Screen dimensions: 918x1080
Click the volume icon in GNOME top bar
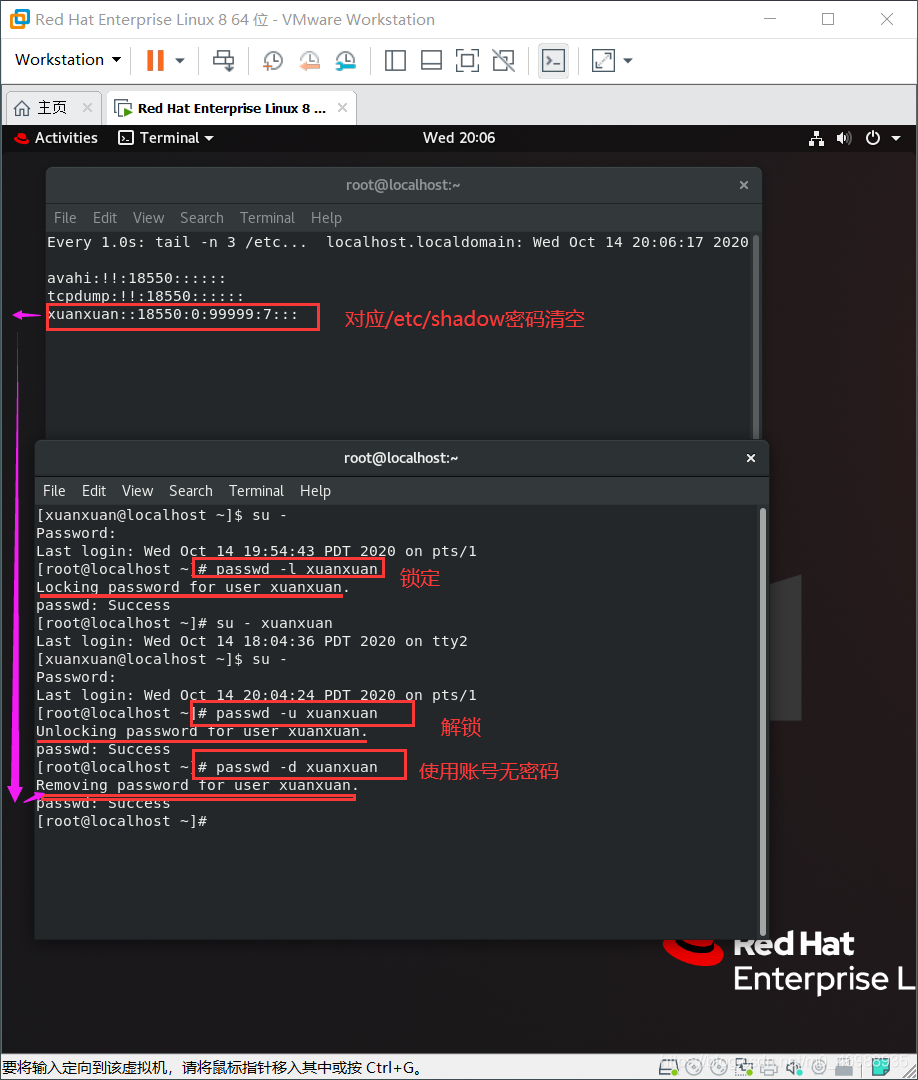tap(844, 138)
